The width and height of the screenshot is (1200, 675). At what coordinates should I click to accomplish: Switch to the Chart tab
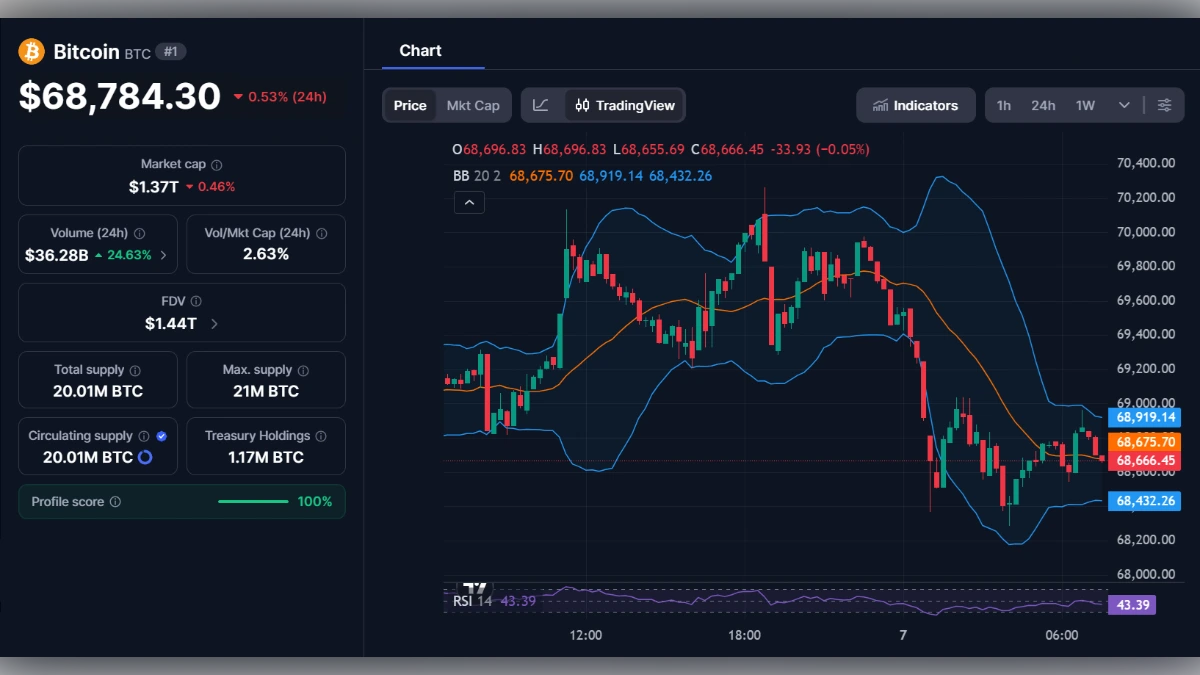click(420, 50)
